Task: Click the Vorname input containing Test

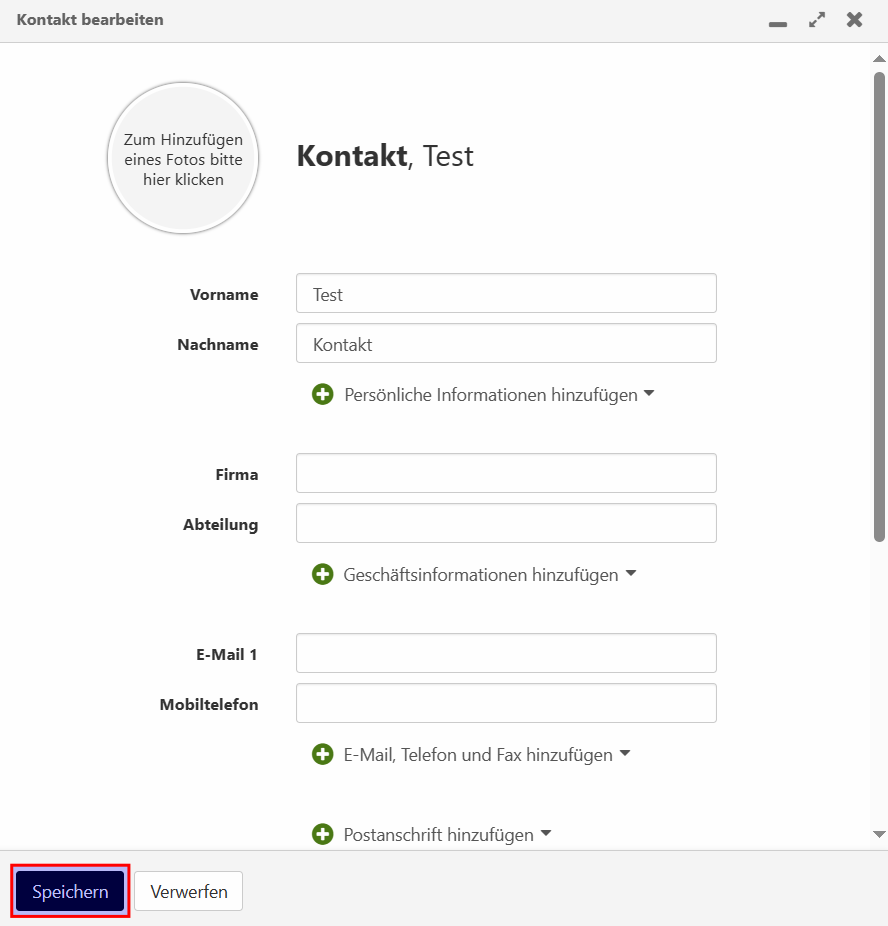Action: [x=505, y=293]
